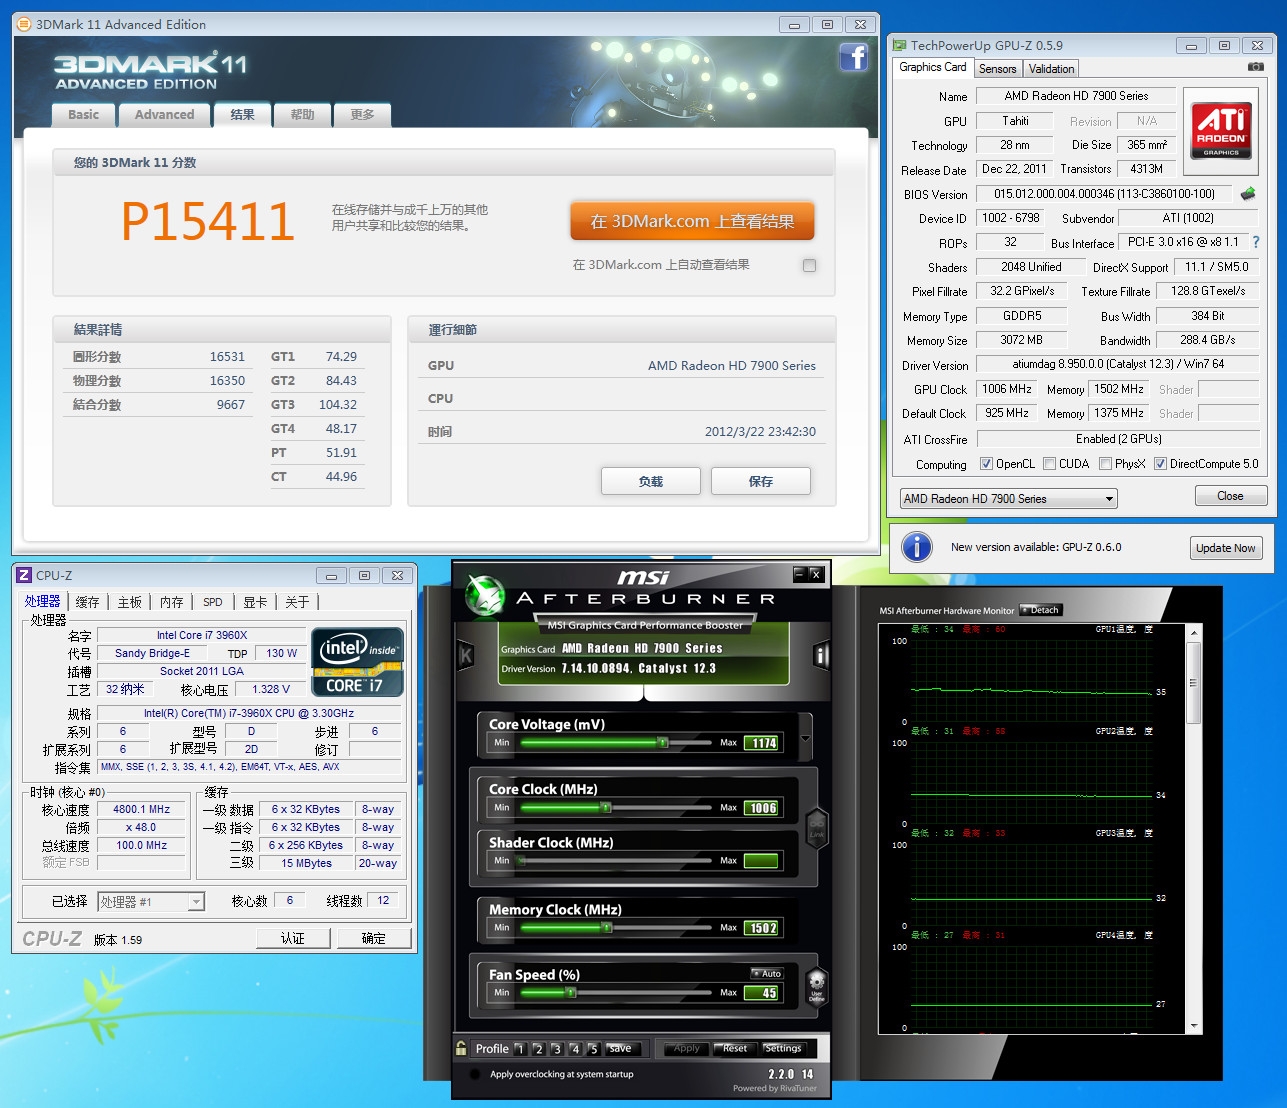Screen dimensions: 1287x1108
Task: Click the Update Now button
Action: click(x=1225, y=548)
